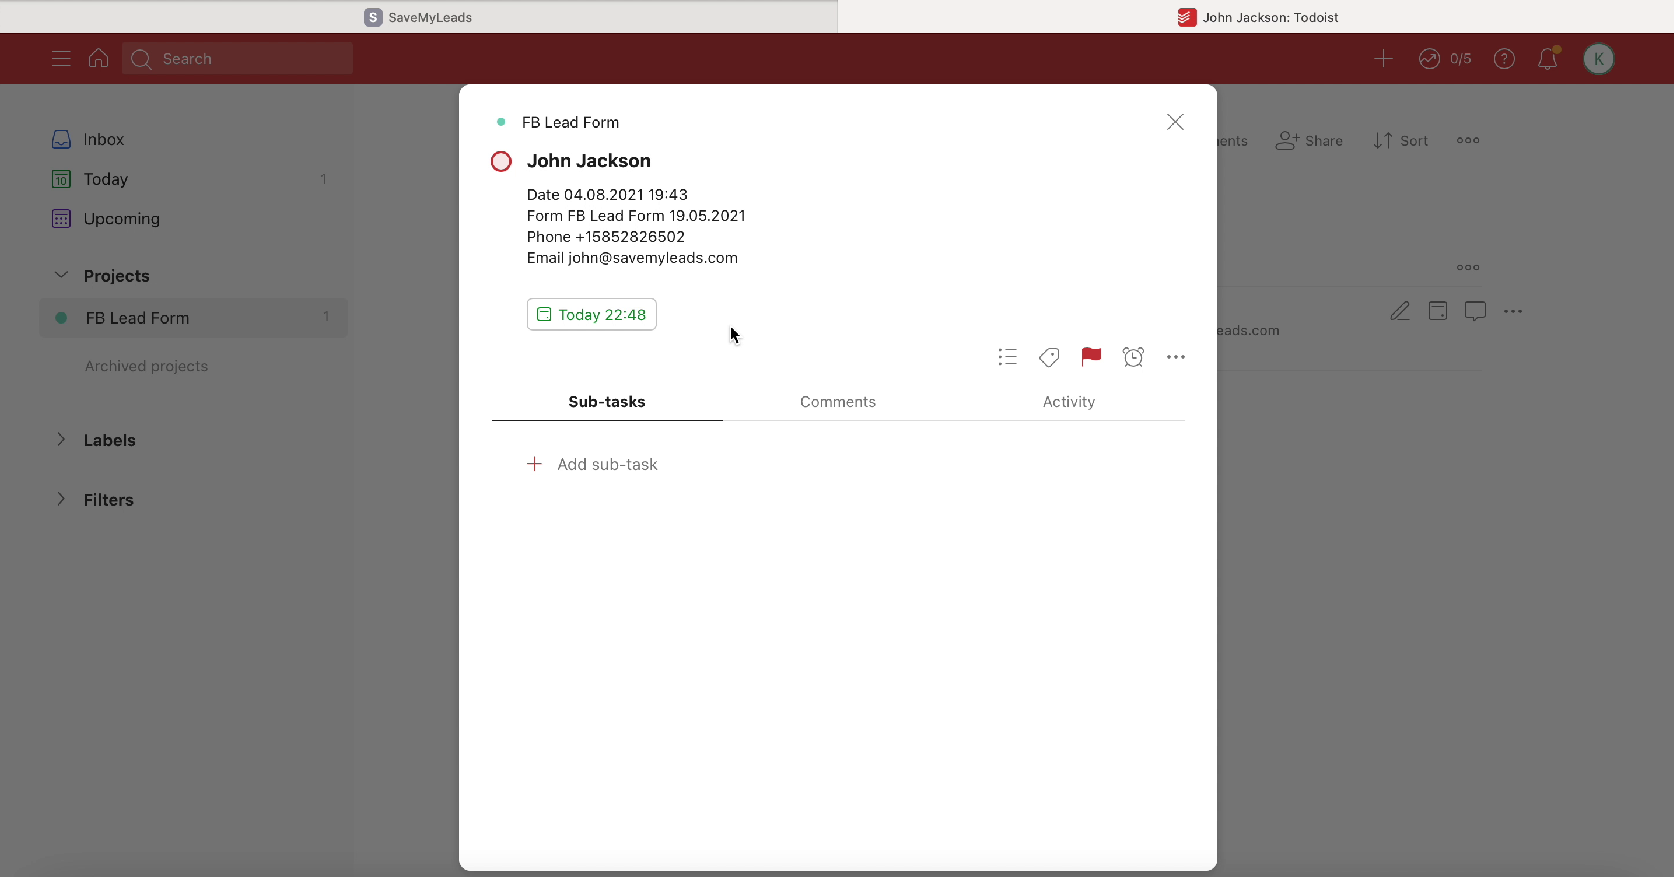Screen dimensions: 1674x877
Task: Select FB Lead Form project in sidebar
Action: point(194,318)
